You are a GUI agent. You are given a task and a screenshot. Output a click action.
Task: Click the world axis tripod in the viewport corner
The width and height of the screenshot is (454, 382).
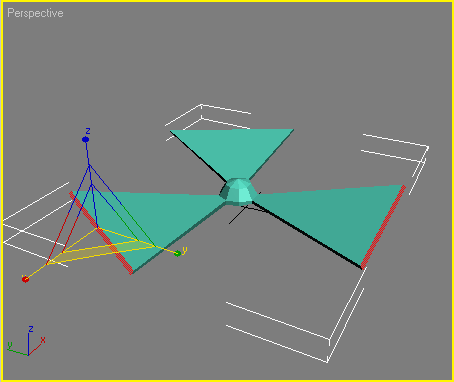[x=26, y=341]
